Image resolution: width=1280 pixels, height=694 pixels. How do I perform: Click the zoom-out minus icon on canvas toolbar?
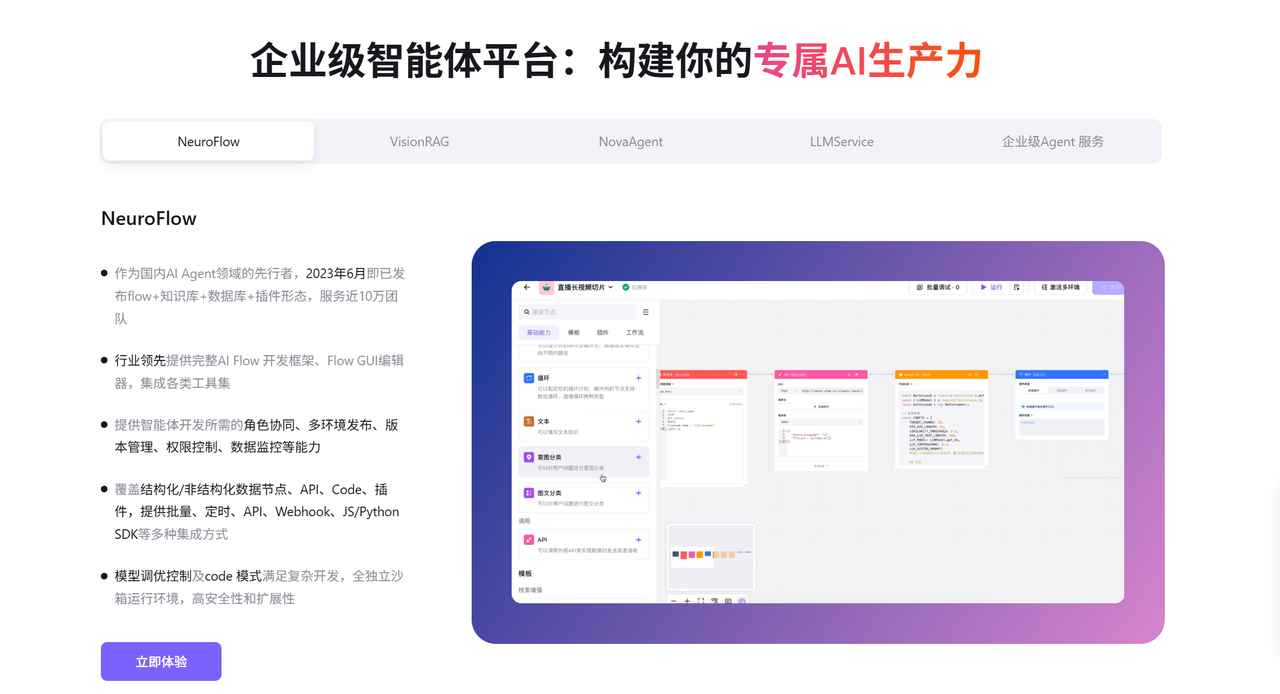pos(674,601)
